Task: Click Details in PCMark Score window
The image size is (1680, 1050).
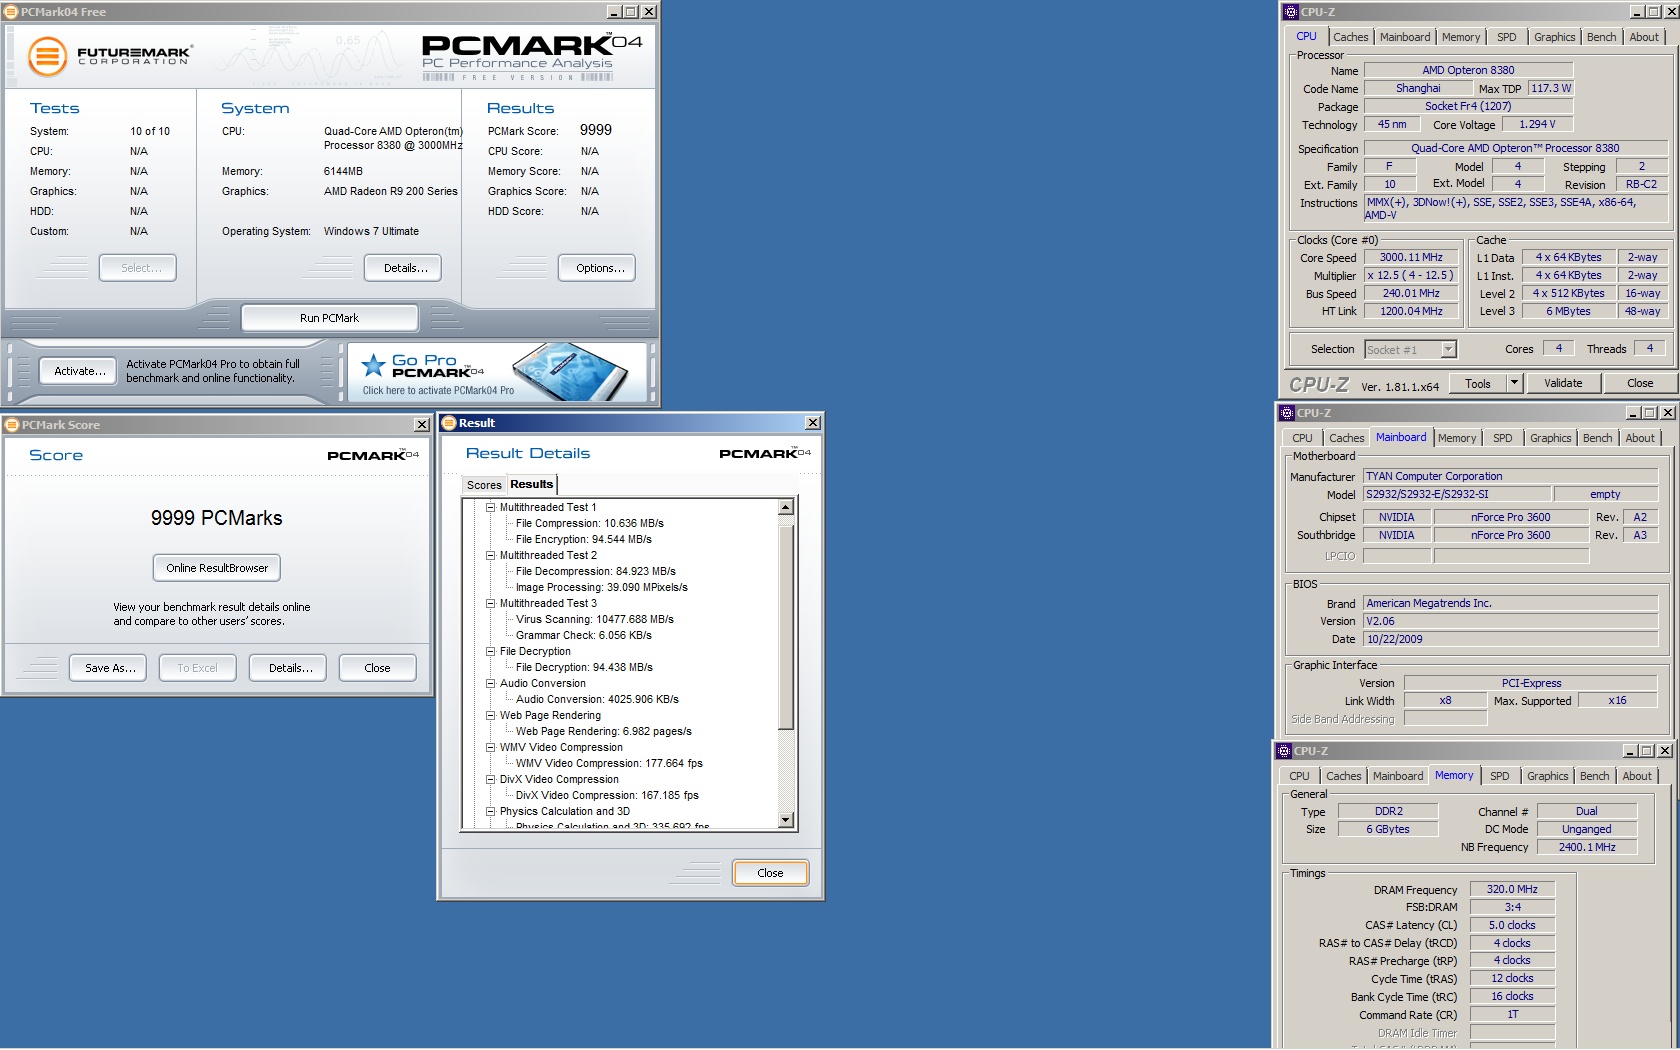Action: [290, 668]
